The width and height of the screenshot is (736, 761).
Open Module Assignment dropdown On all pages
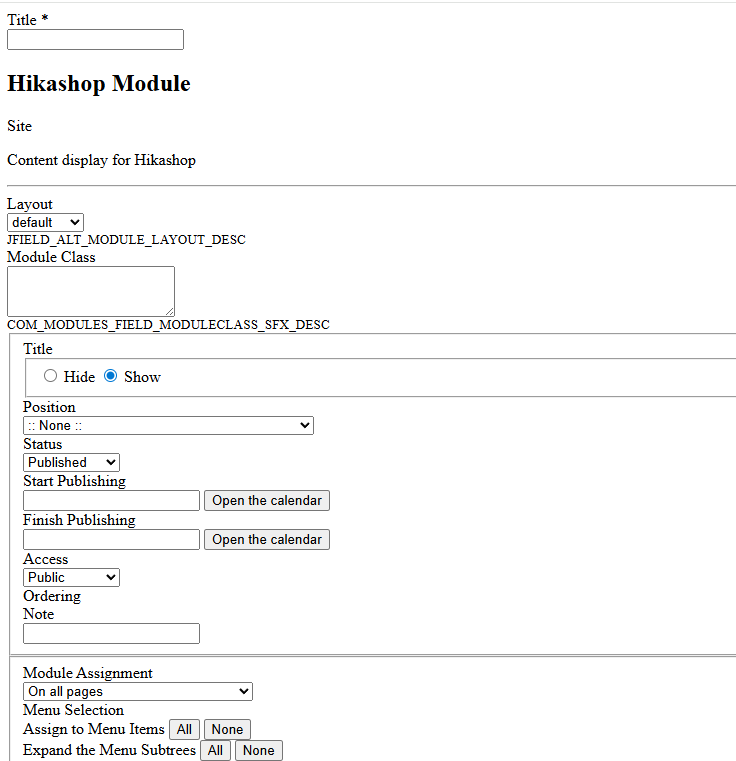point(138,692)
